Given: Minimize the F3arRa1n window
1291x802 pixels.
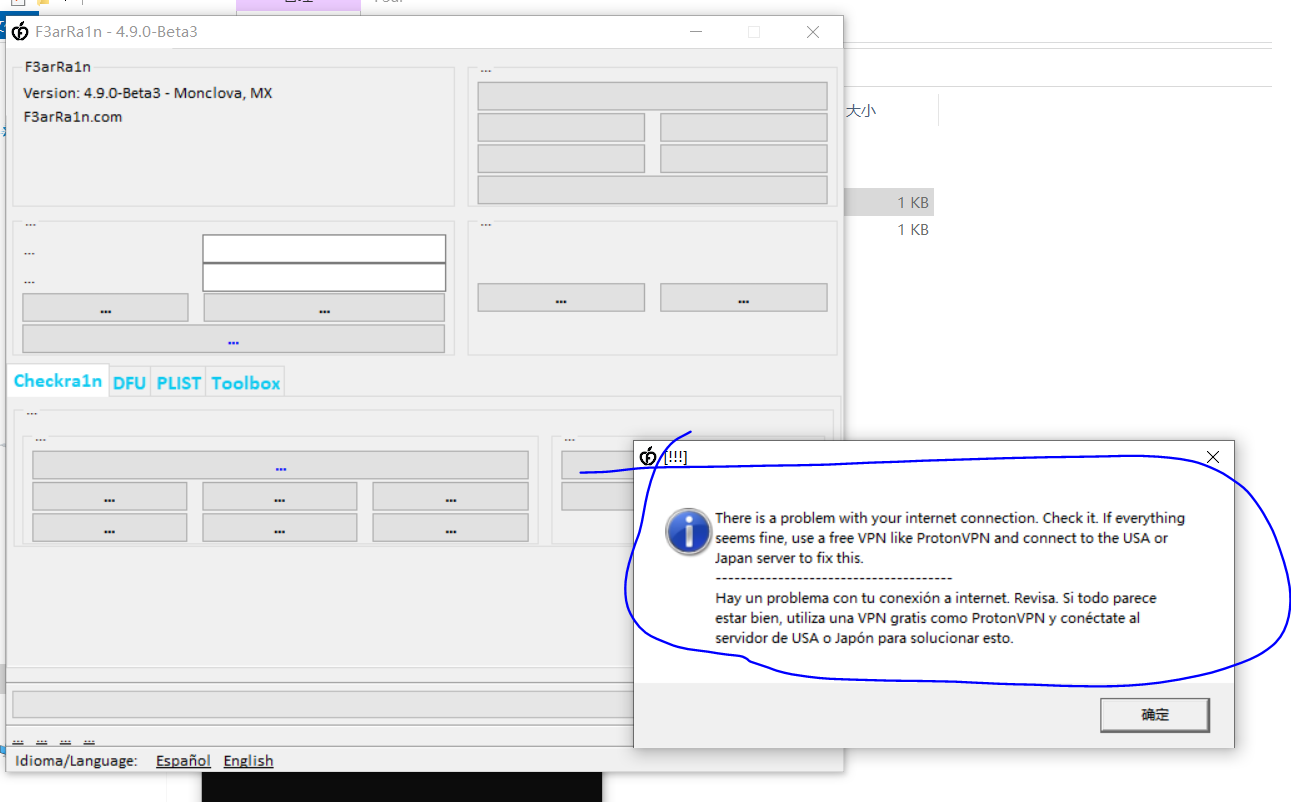Looking at the screenshot, I should (696, 32).
